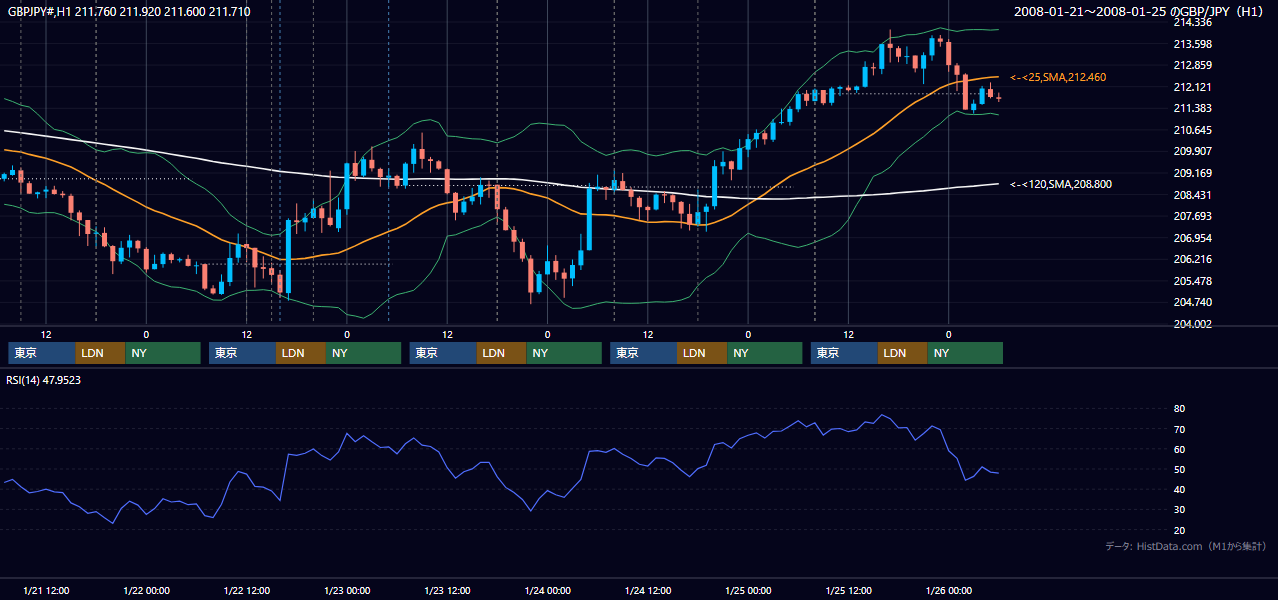This screenshot has height=600, width=1278.
Task: Click the 1/21 12:00 time axis label
Action: click(x=46, y=590)
